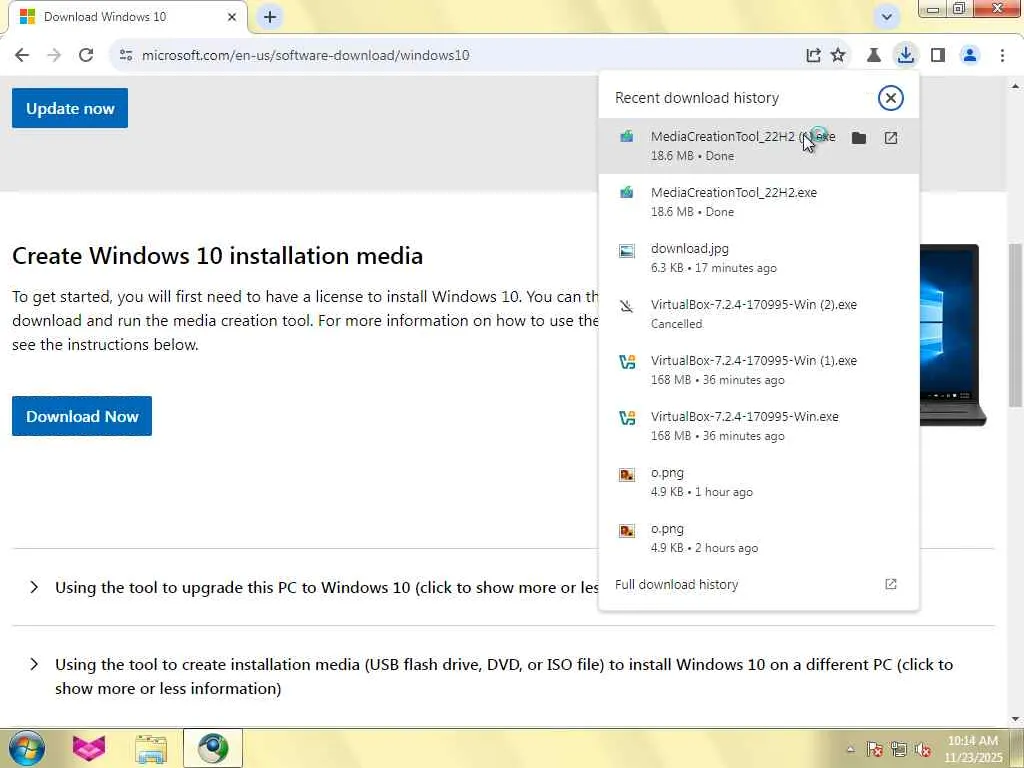
Task: Open Chrome three-dot menu
Action: (x=1002, y=56)
